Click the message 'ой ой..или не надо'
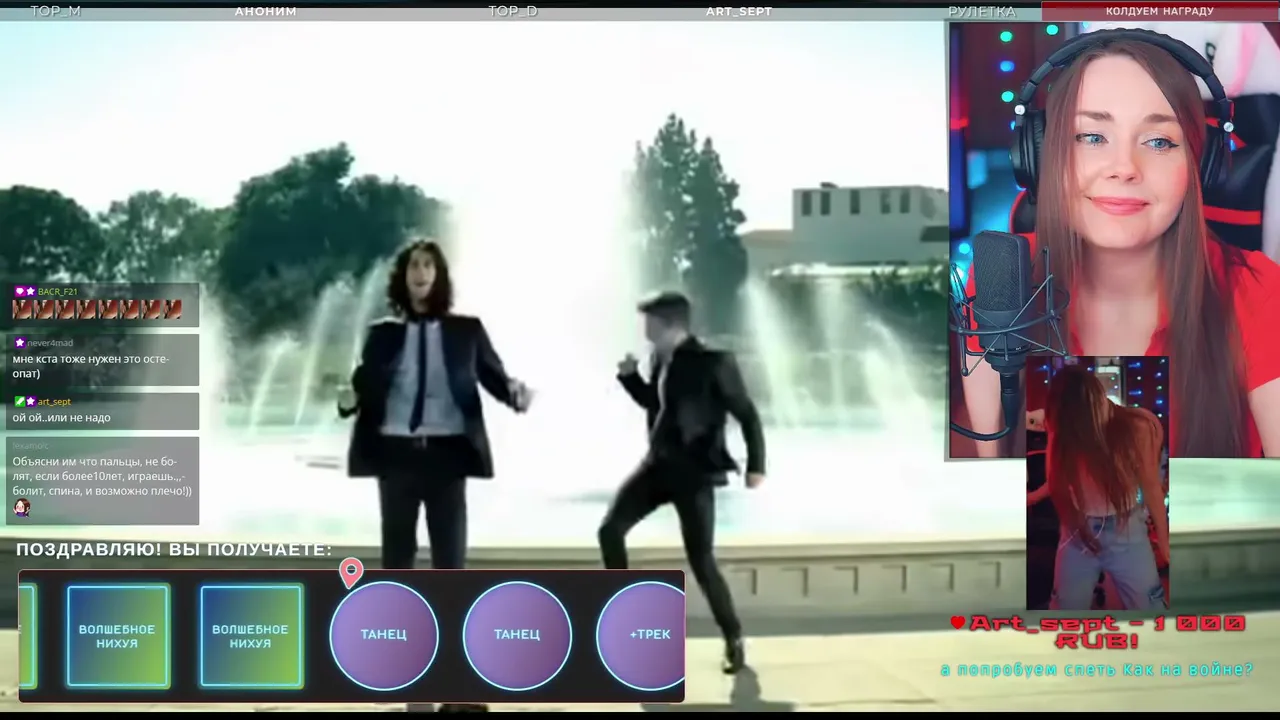 click(61, 418)
